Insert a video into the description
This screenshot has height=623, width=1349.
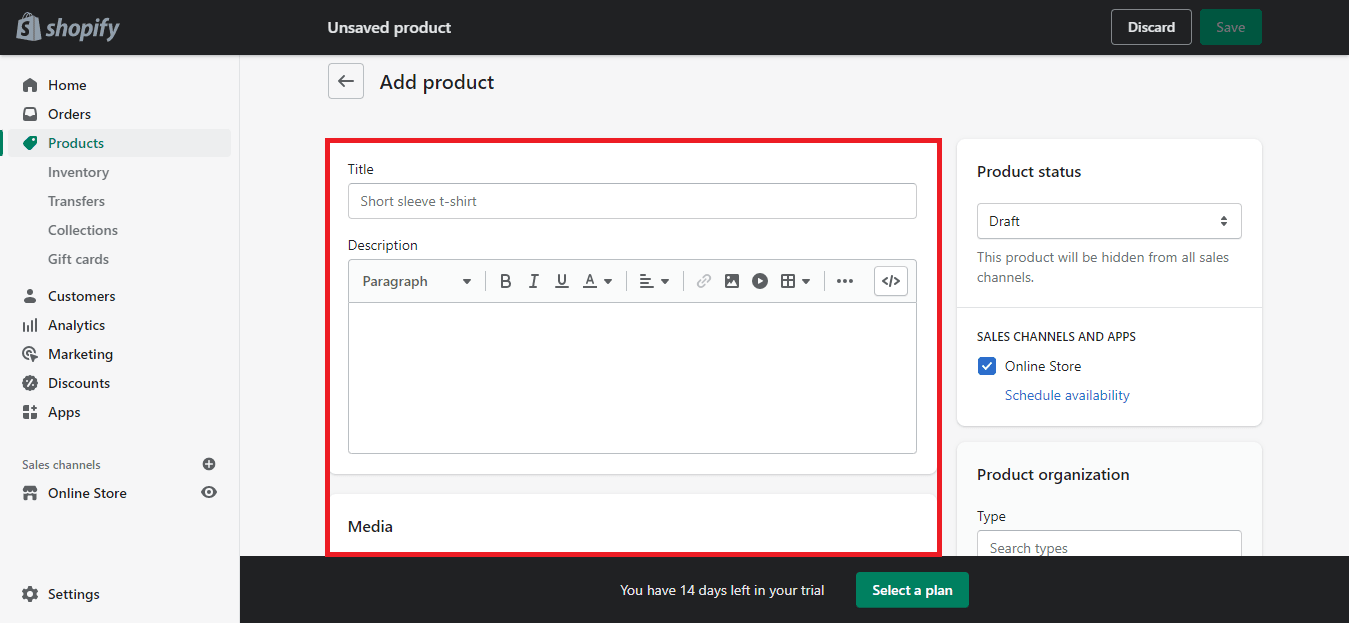[x=760, y=281]
